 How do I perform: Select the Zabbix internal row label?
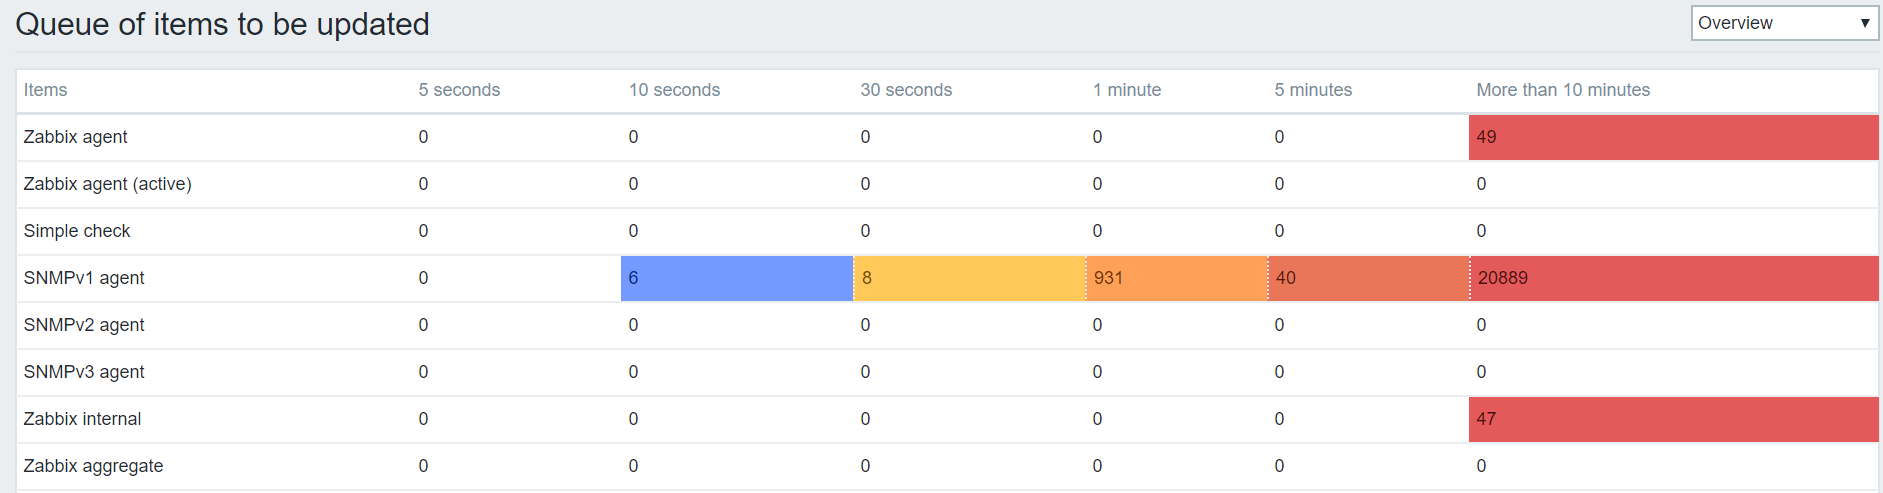(x=82, y=419)
